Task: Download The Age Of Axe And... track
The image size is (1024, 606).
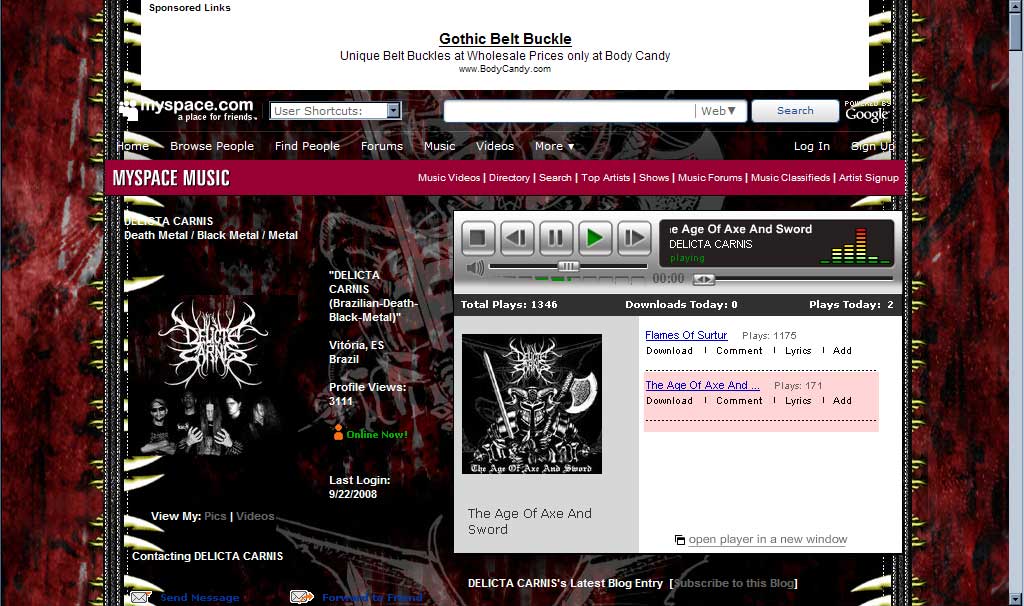Action: click(669, 401)
